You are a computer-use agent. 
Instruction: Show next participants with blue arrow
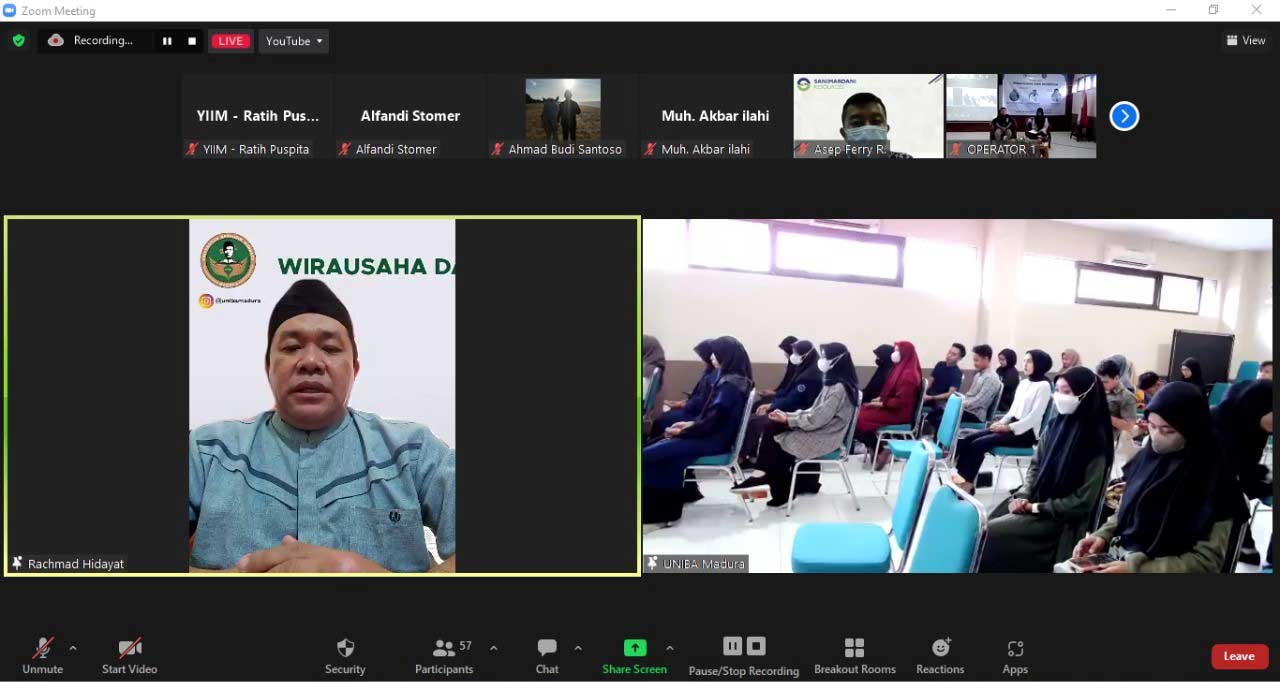point(1124,116)
